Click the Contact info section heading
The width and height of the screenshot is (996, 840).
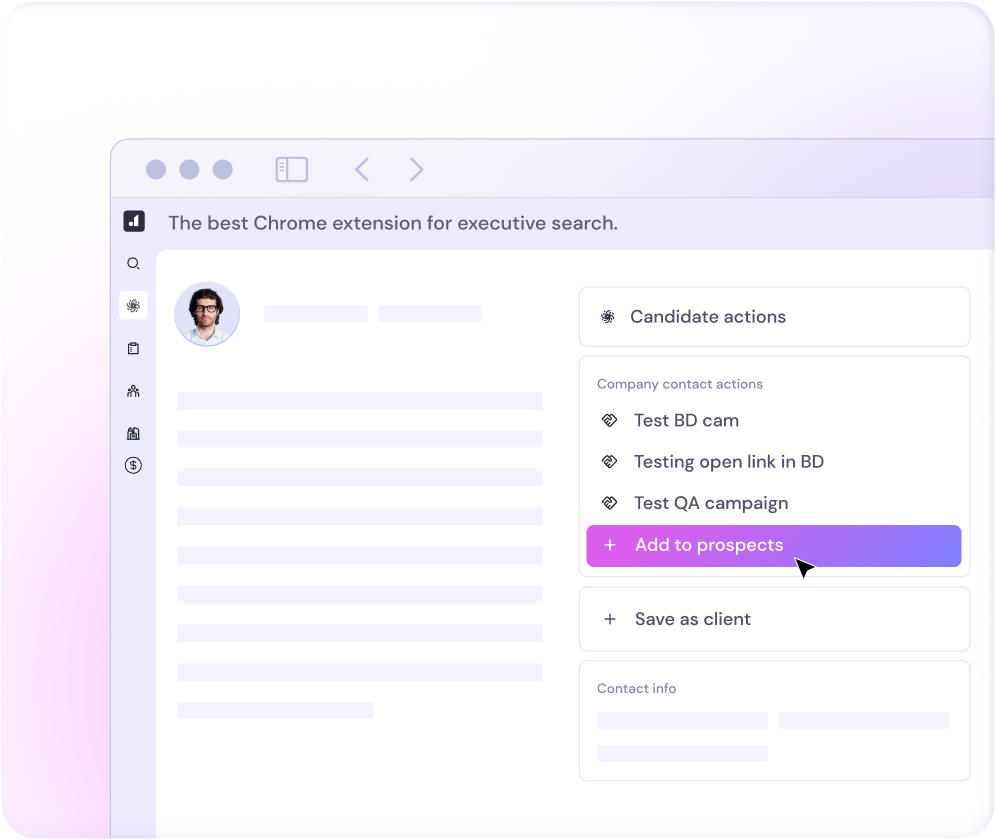[636, 689]
